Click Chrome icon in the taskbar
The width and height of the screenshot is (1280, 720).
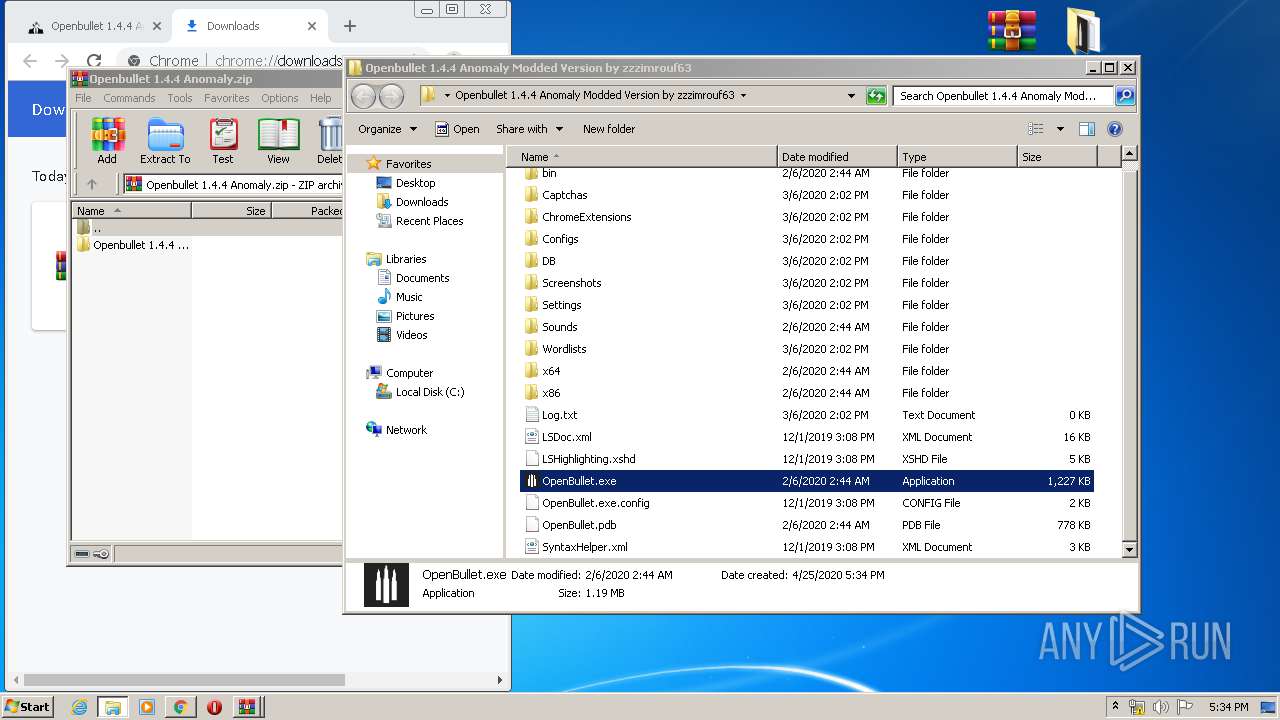[180, 707]
